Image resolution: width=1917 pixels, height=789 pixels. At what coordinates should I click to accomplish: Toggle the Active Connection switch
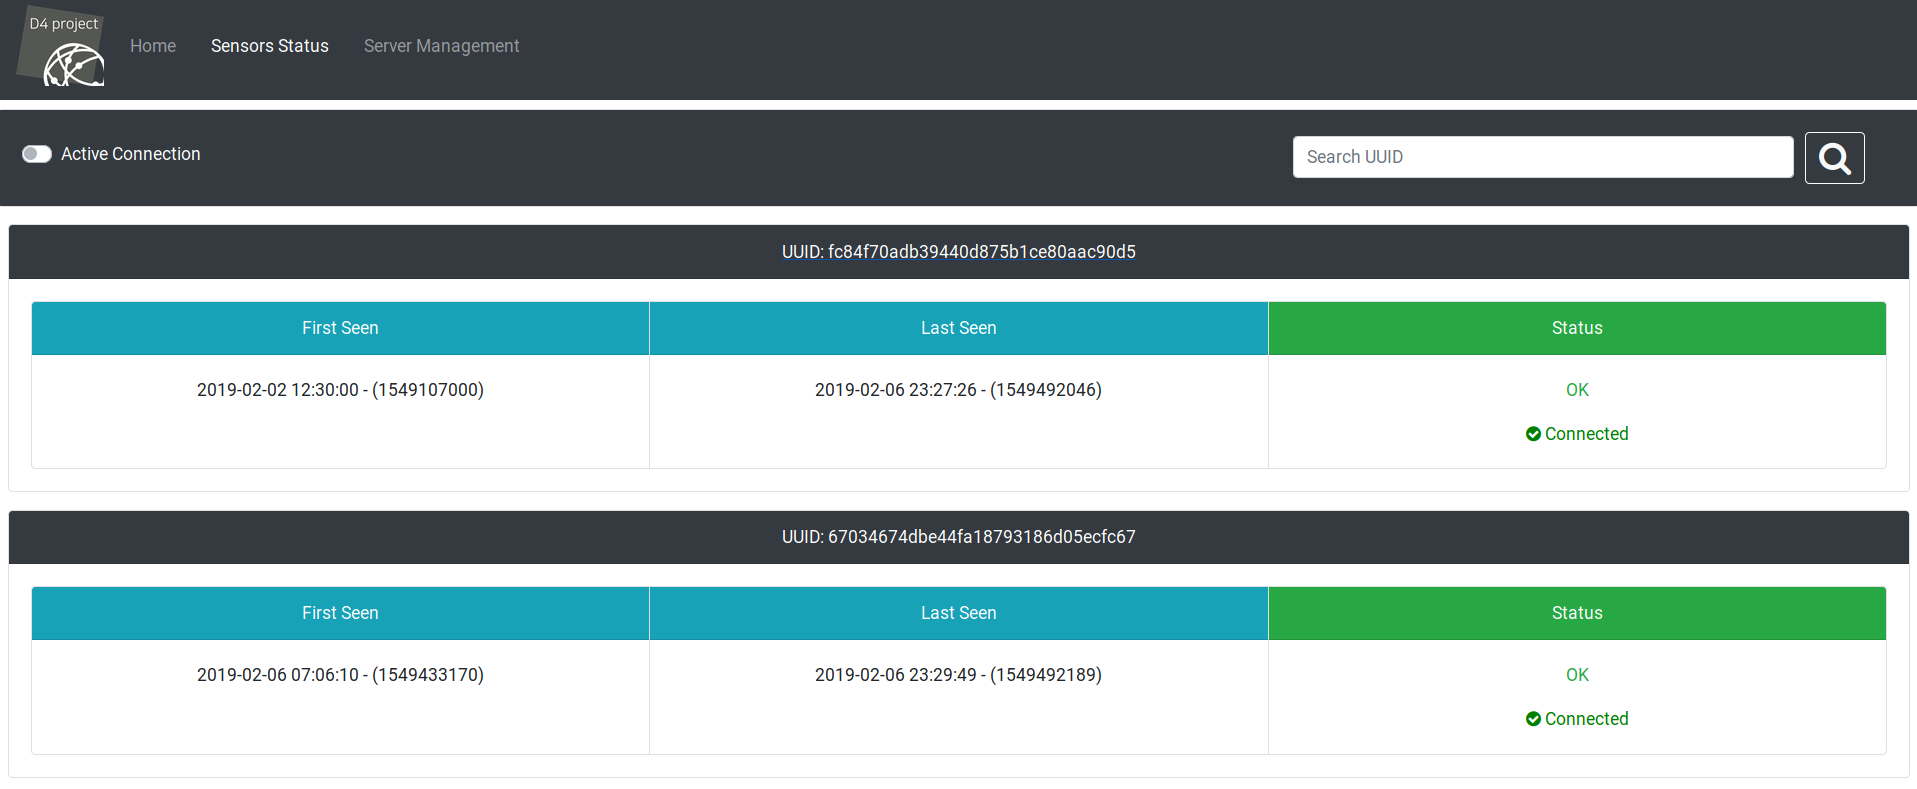[37, 154]
